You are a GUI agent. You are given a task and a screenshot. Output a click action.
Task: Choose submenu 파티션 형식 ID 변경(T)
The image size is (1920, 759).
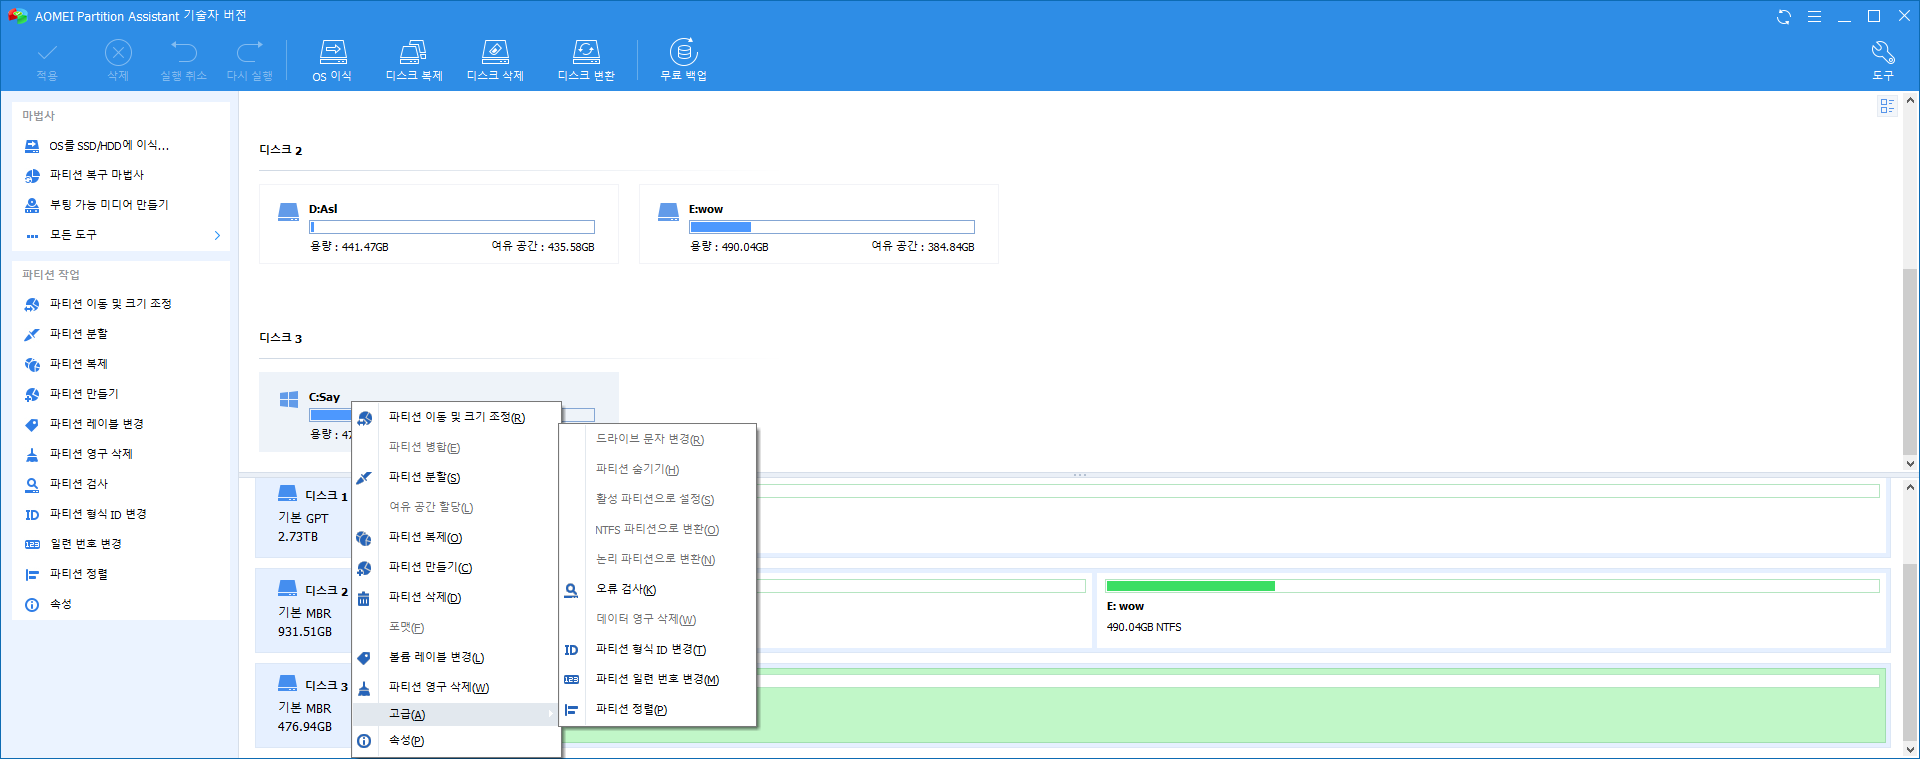(657, 649)
